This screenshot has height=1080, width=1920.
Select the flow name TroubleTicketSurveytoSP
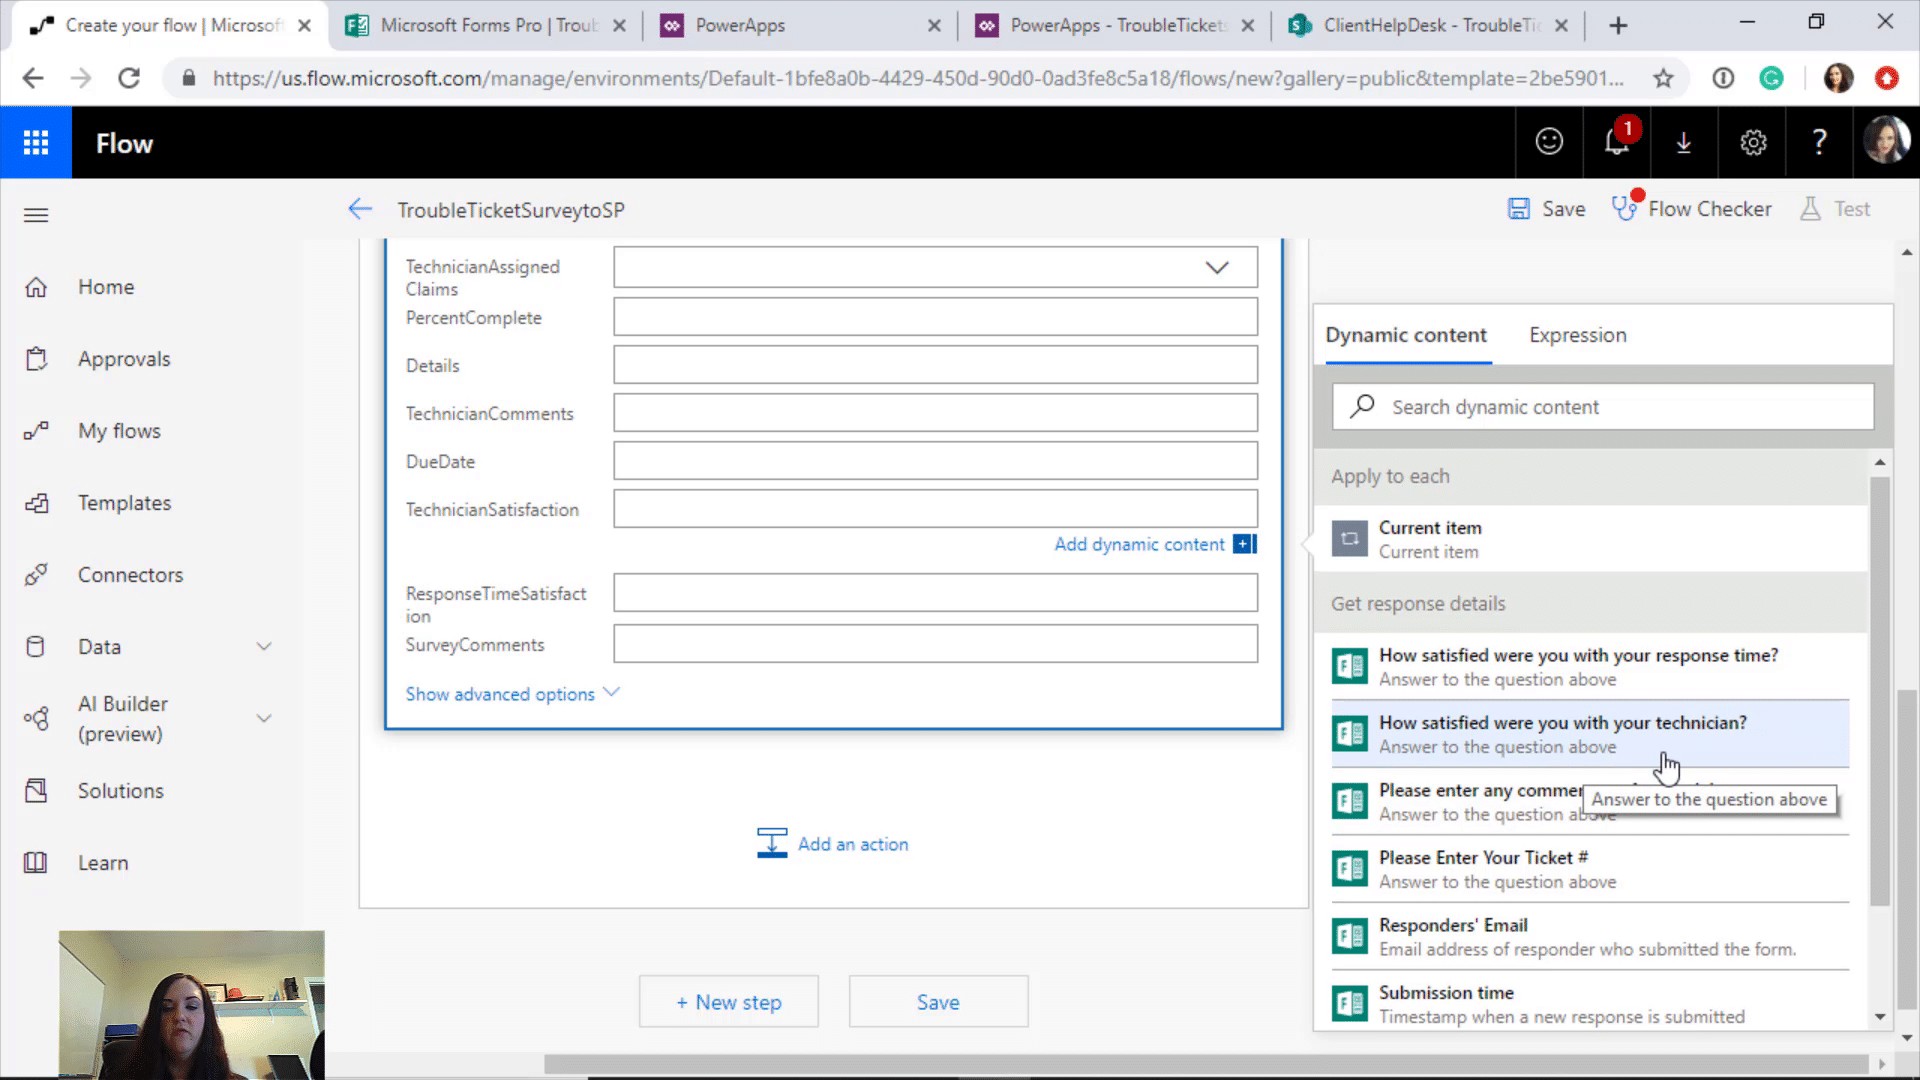(x=511, y=210)
